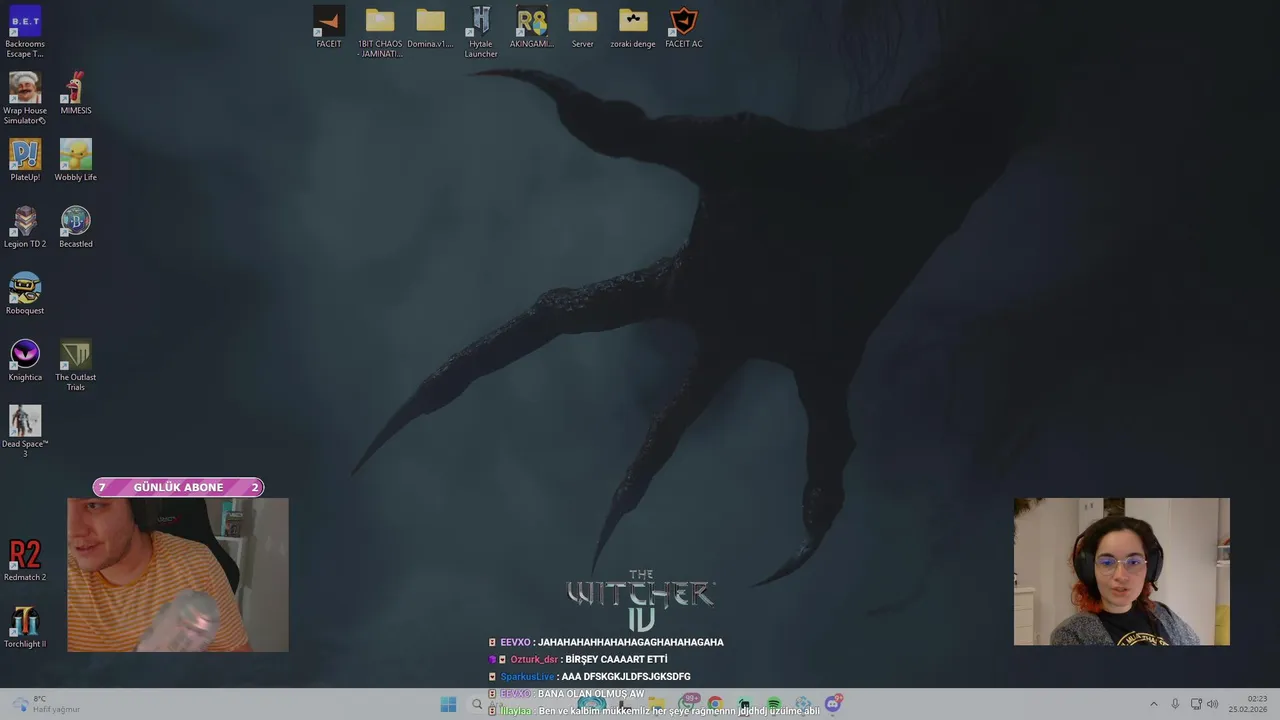Click the right webcam feed with headphones

tap(1122, 572)
